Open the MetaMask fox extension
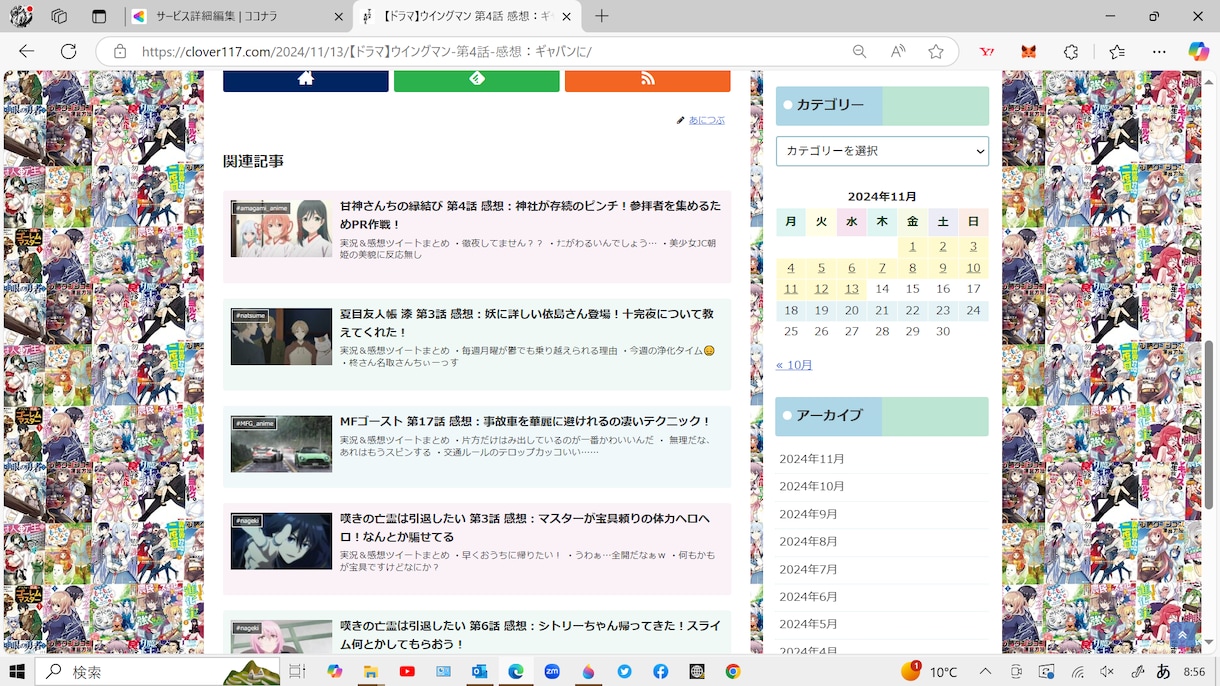The height and width of the screenshot is (686, 1220). pos(1028,51)
